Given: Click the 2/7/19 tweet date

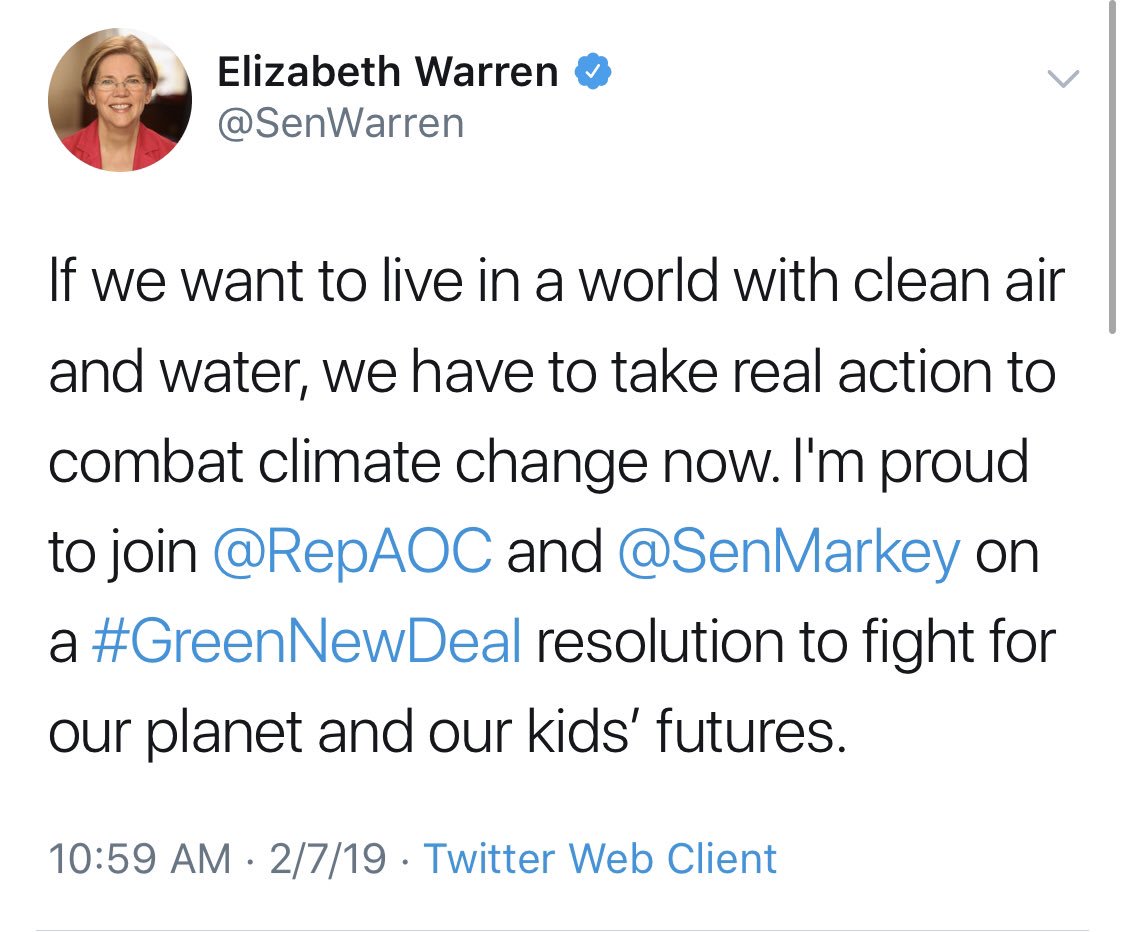Looking at the screenshot, I should click(327, 858).
